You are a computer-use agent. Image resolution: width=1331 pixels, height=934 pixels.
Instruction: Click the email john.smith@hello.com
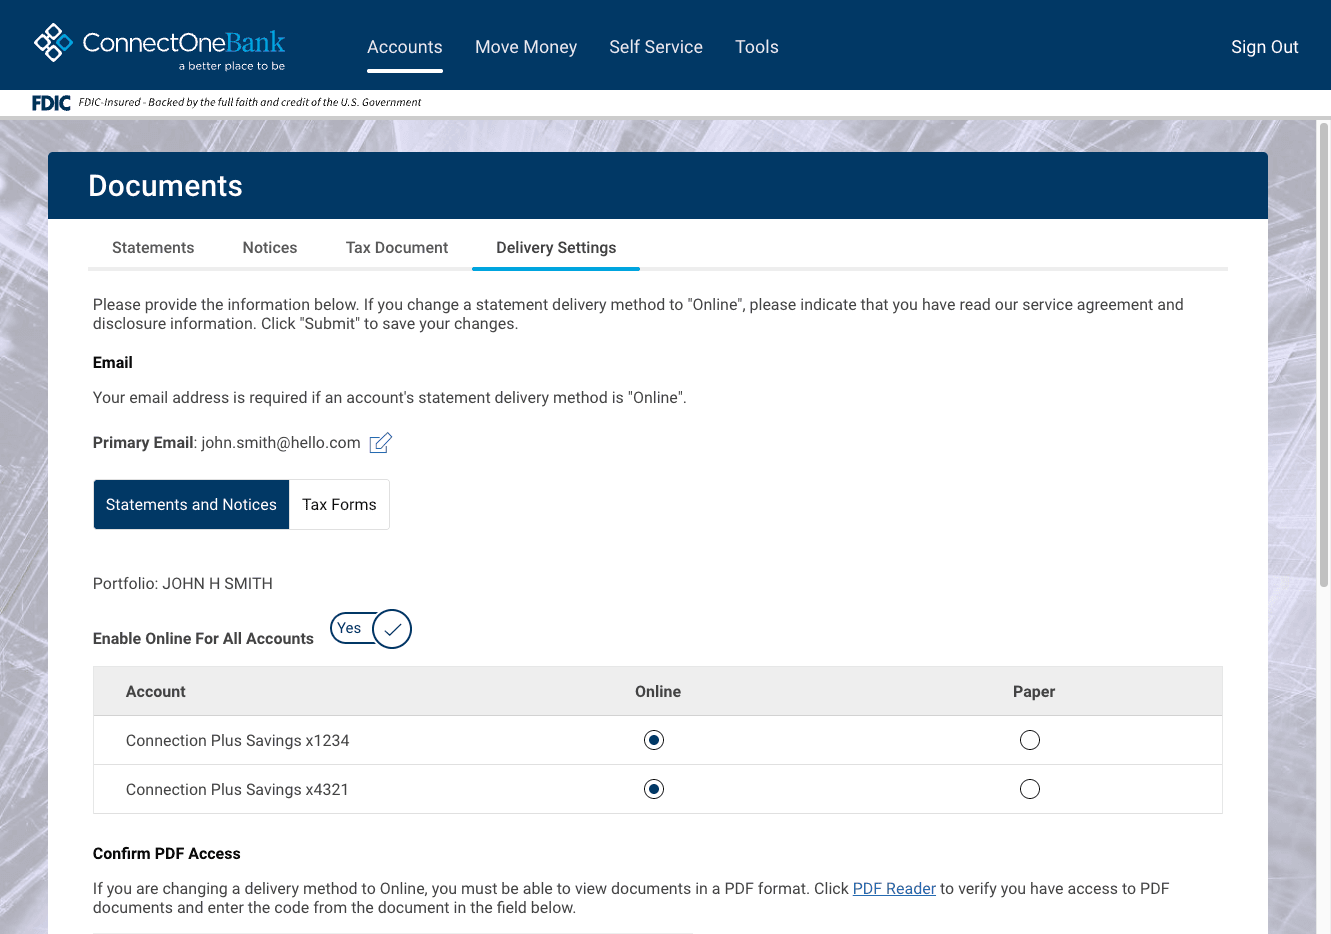tap(281, 443)
